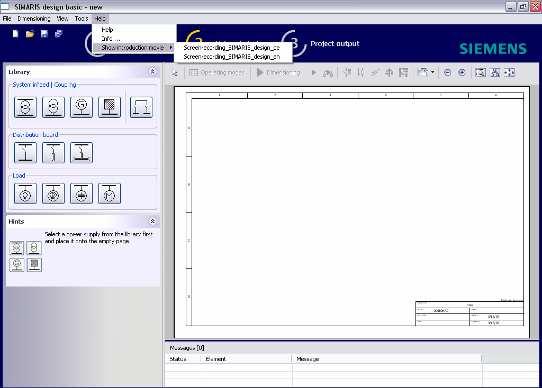The height and width of the screenshot is (388, 542).
Task: Open the dropdown arrow beside view toolbar icon
Action: 432,72
